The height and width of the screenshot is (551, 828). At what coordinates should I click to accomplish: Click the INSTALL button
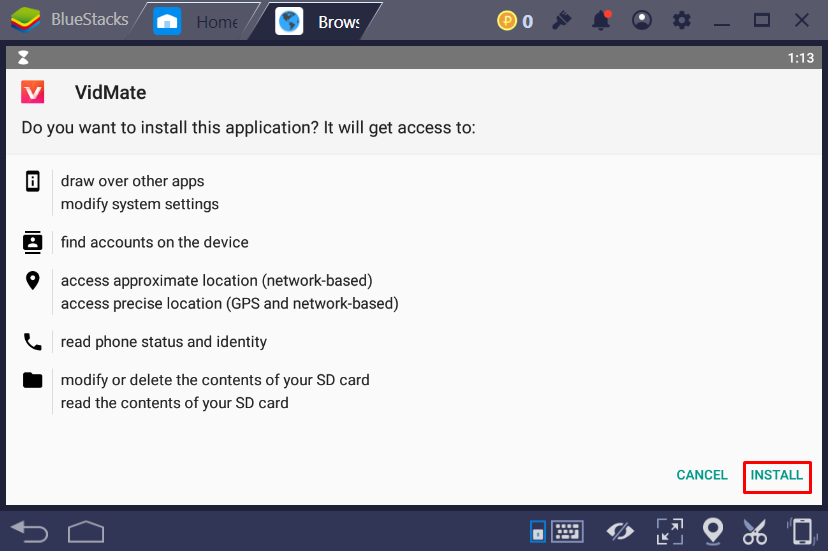point(776,475)
